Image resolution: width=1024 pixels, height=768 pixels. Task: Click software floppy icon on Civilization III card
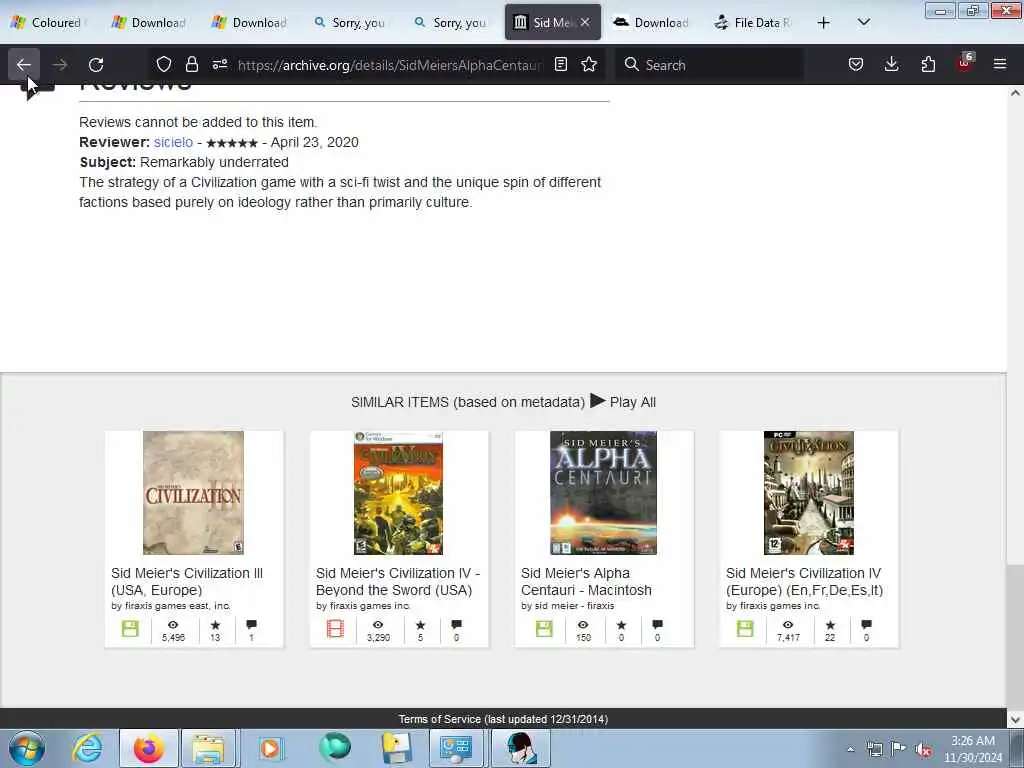[131, 629]
